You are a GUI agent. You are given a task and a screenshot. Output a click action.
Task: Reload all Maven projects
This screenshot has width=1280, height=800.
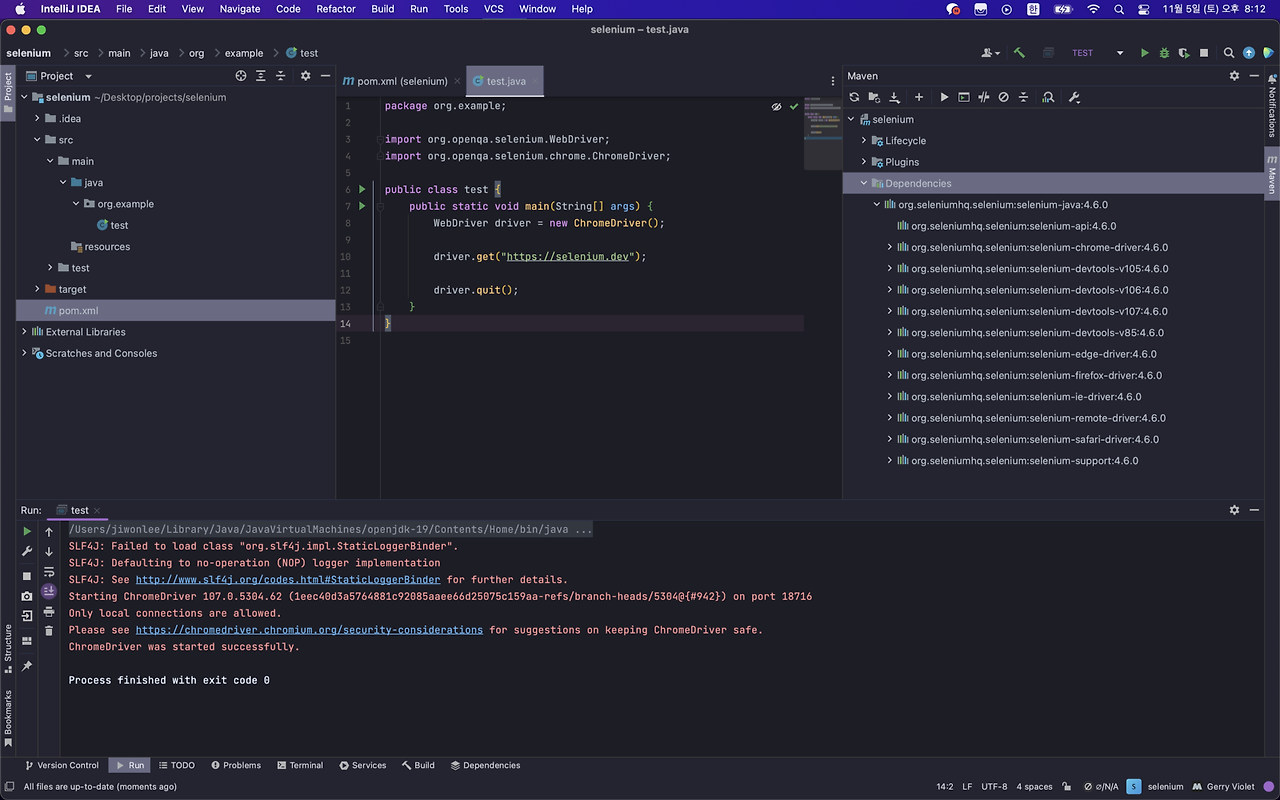(x=854, y=97)
